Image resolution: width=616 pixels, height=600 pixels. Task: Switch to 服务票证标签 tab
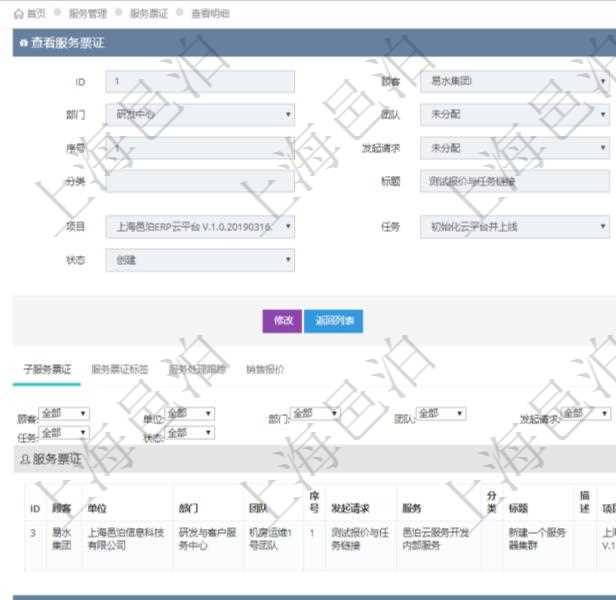pyautogui.click(x=119, y=369)
